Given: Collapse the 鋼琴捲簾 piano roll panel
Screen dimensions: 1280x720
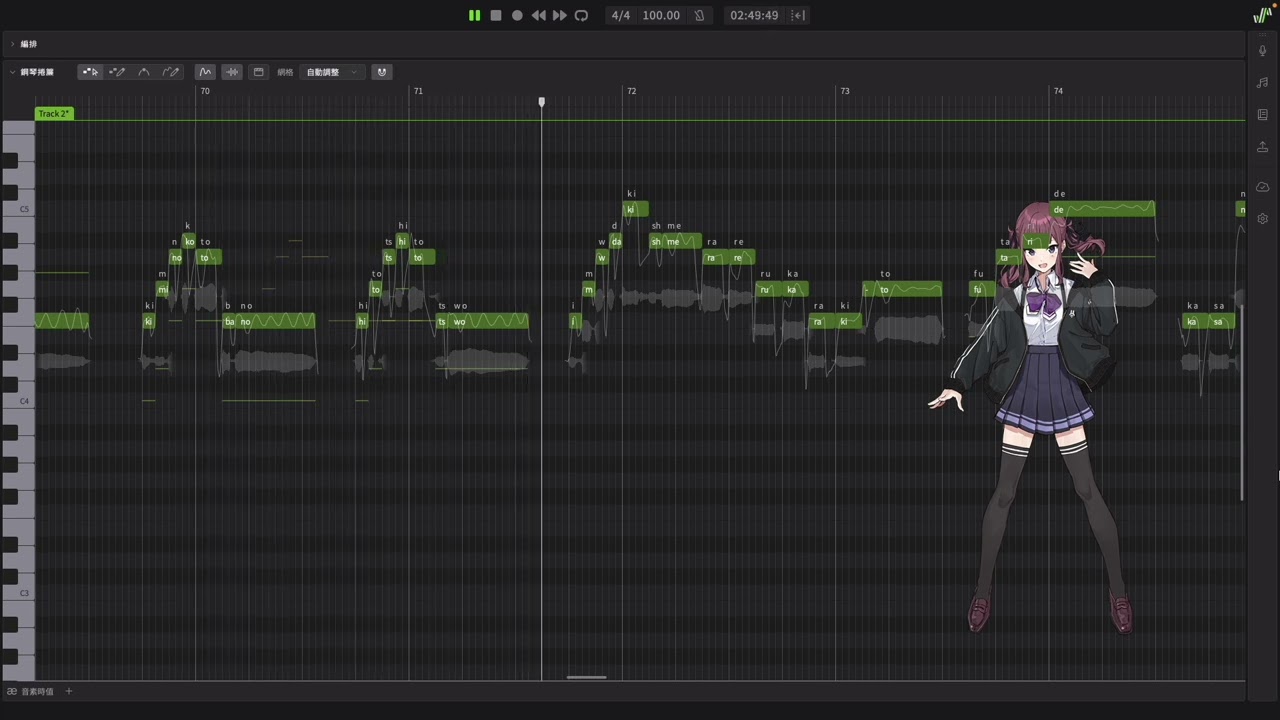Looking at the screenshot, I should pyautogui.click(x=12, y=72).
